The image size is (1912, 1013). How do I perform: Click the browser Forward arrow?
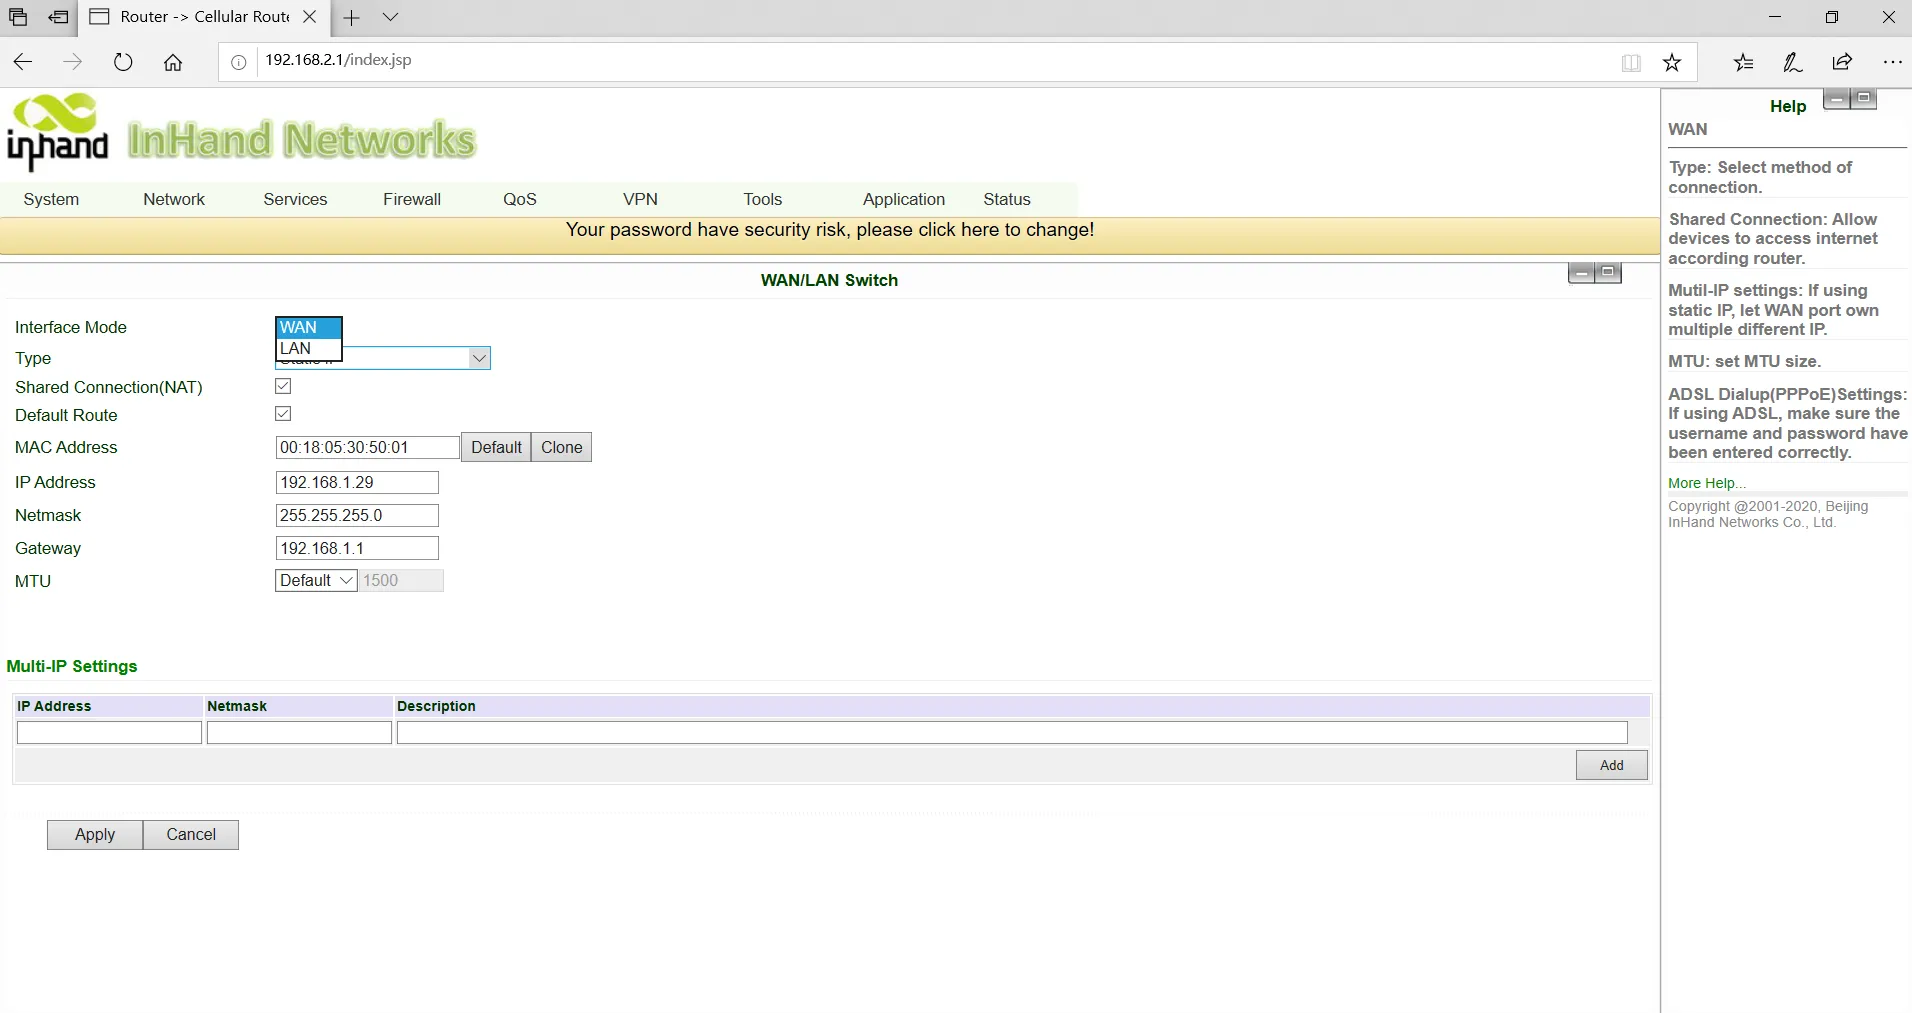coord(73,62)
